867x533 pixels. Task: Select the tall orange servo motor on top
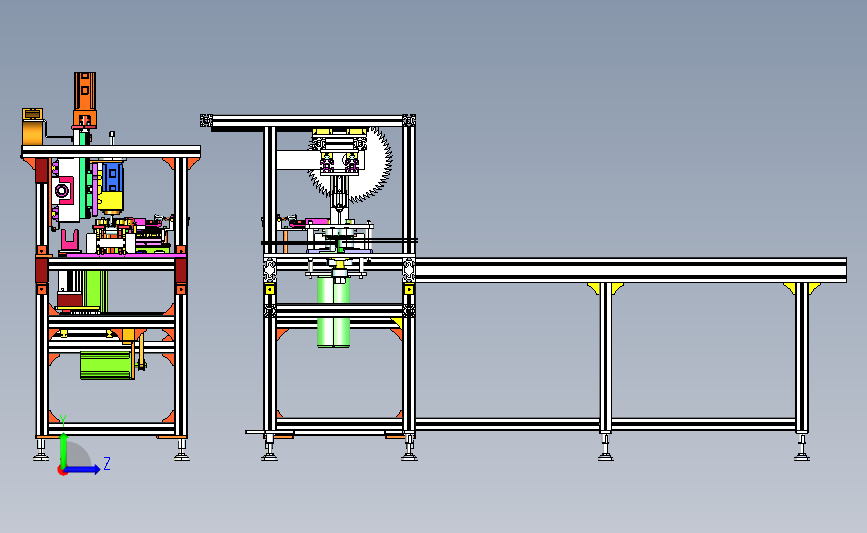(85, 100)
